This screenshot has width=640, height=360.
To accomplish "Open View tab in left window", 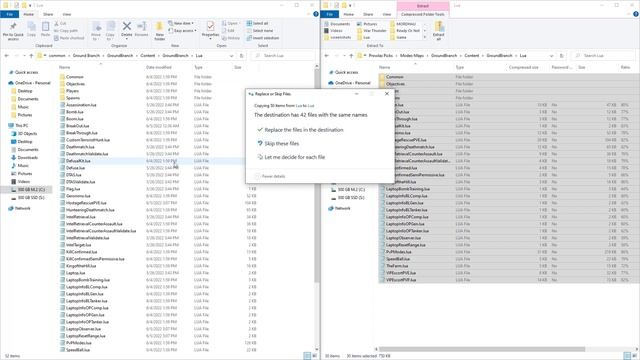I will 67,14.
